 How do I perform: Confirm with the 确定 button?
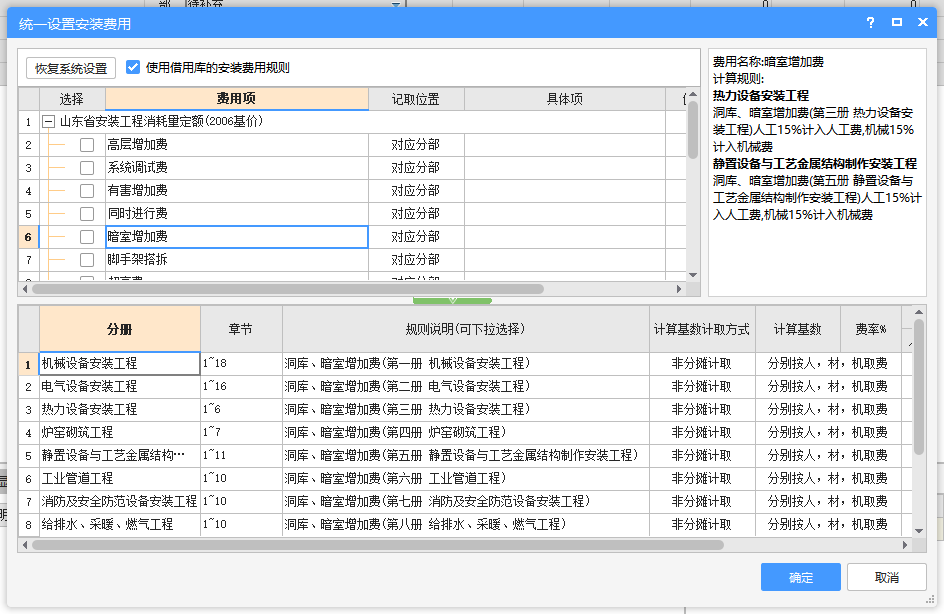pos(801,577)
